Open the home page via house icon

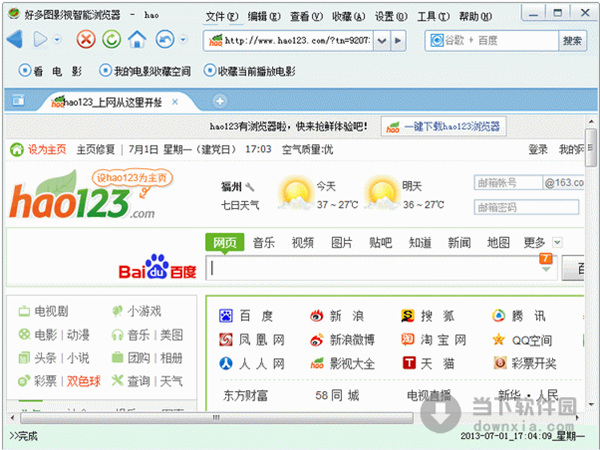137,39
